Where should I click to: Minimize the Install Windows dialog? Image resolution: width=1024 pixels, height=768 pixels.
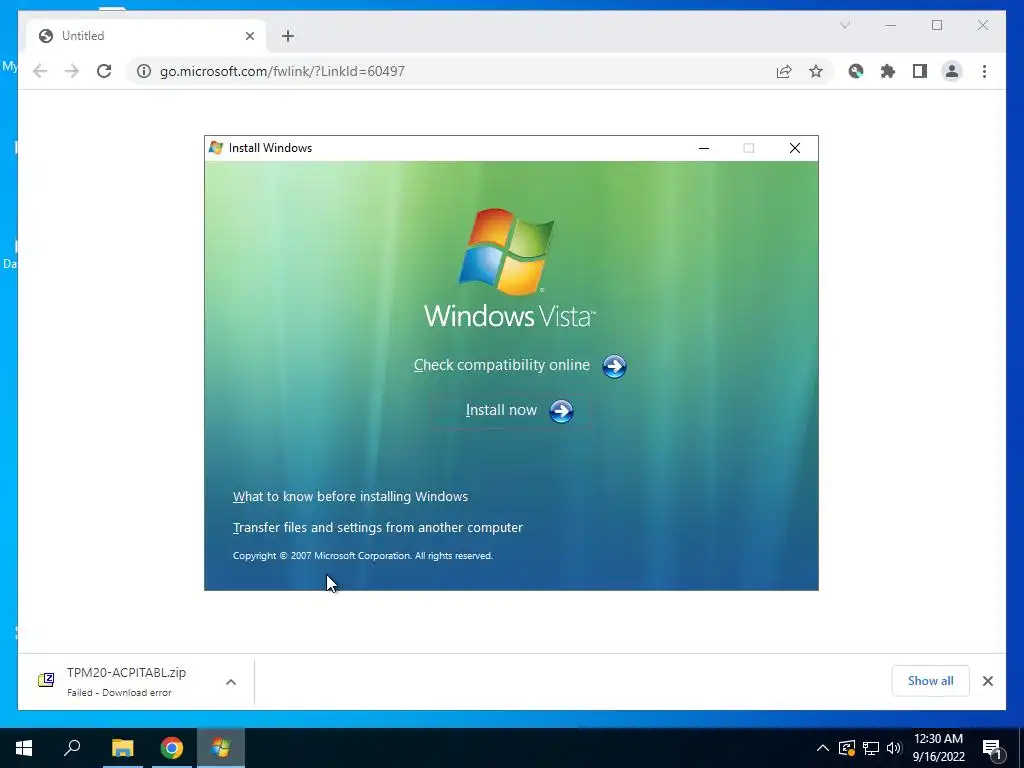[703, 148]
